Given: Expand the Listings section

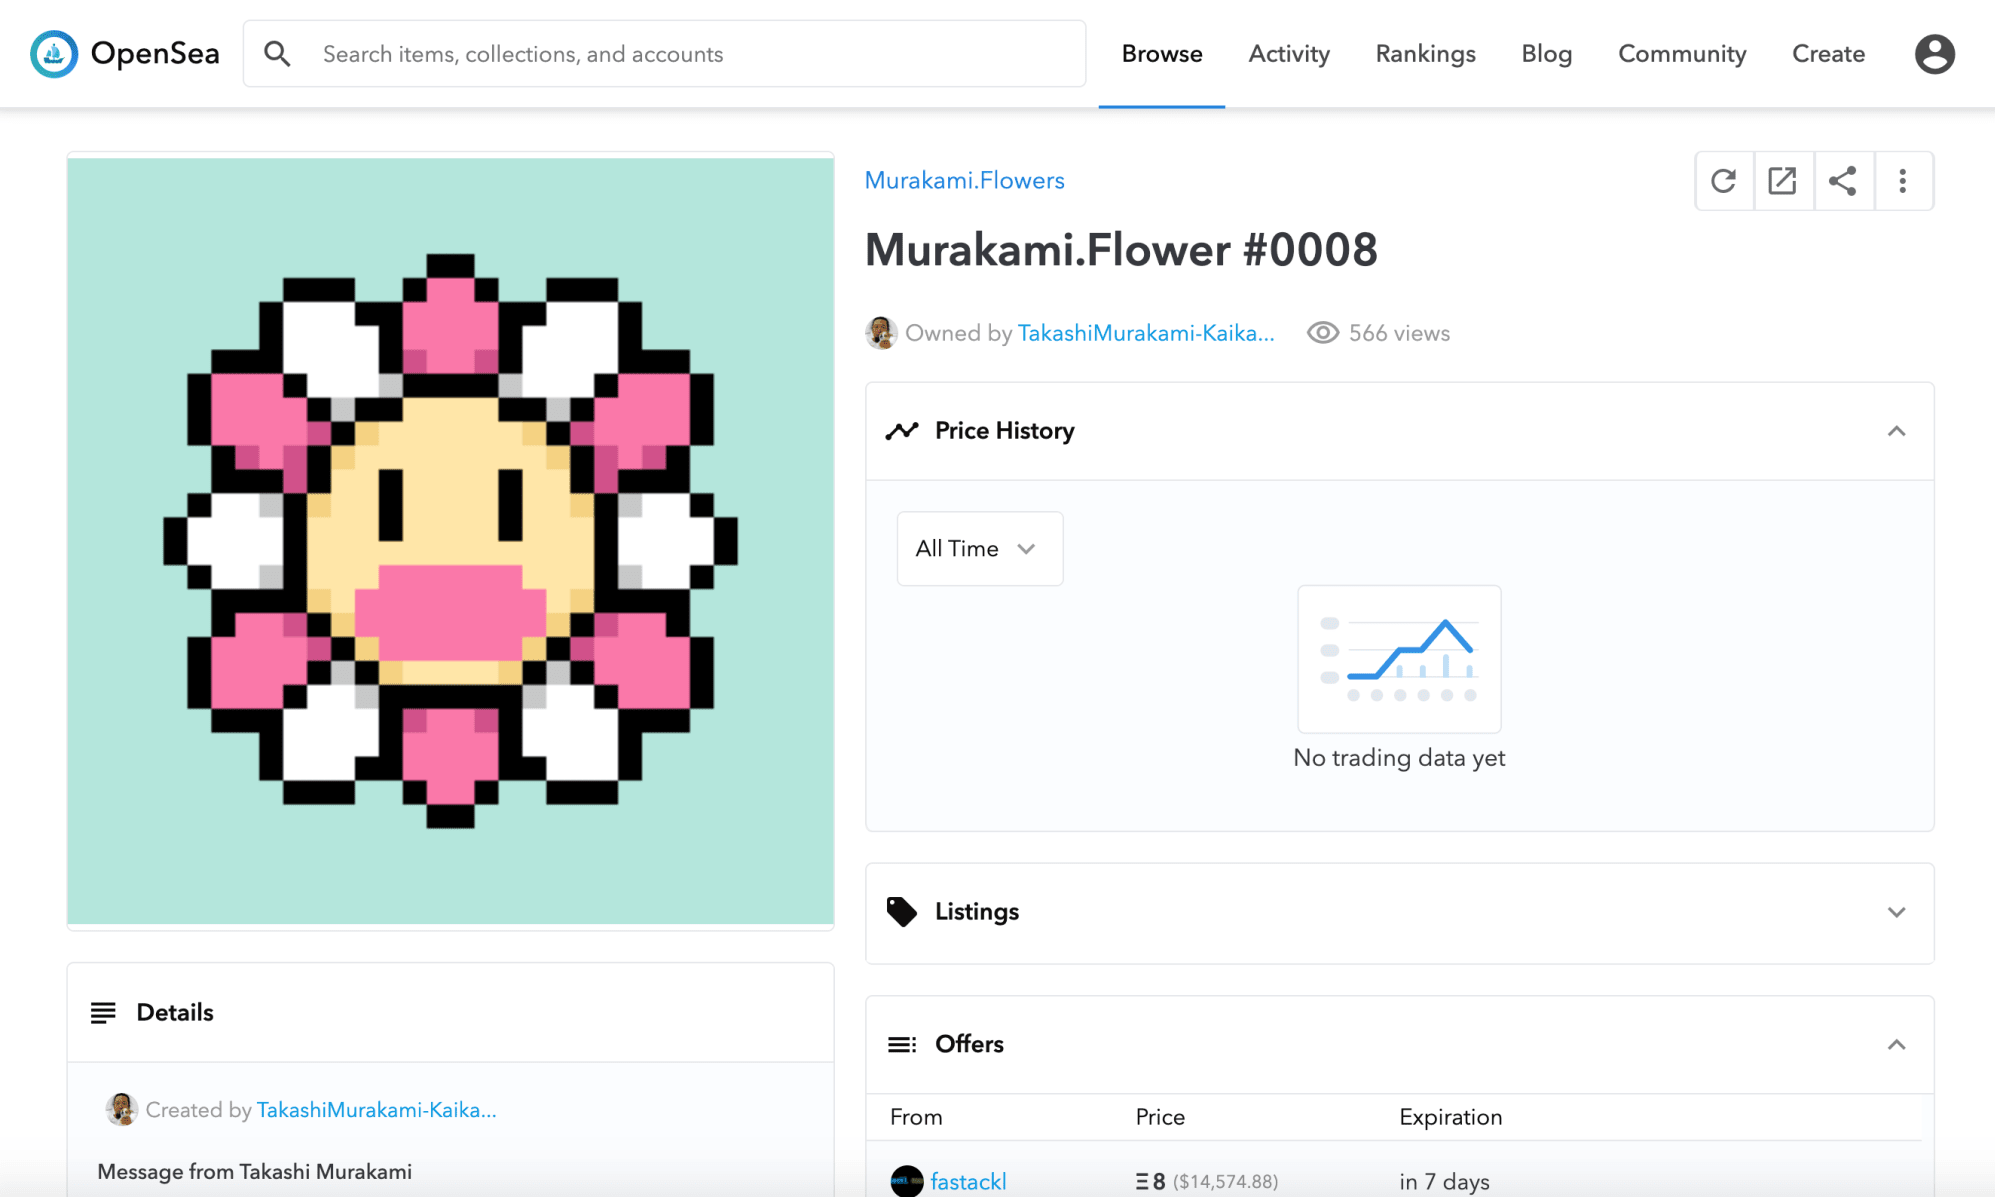Looking at the screenshot, I should 1896,912.
